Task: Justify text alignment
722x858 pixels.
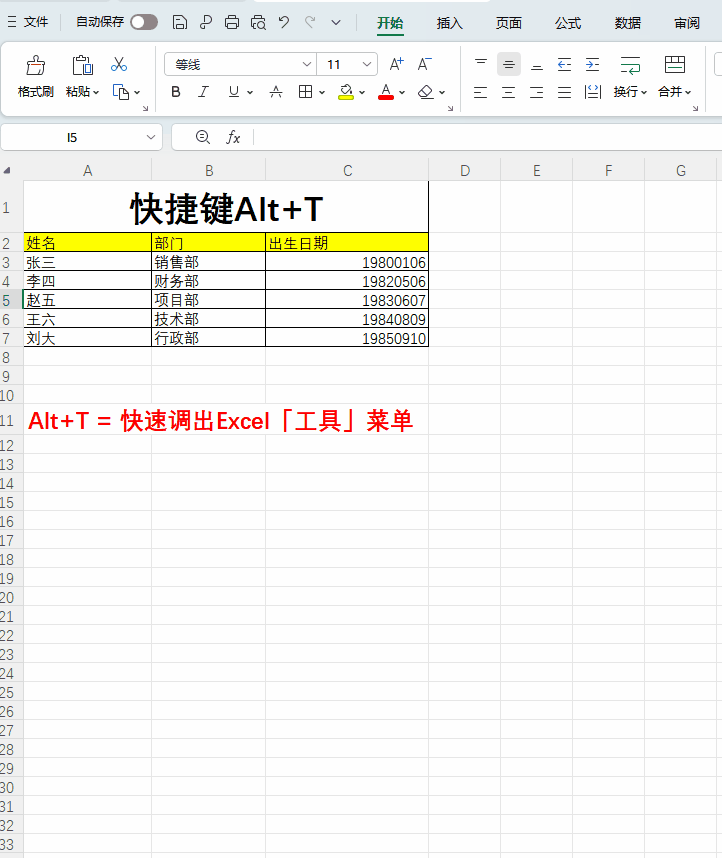Action: pyautogui.click(x=564, y=92)
